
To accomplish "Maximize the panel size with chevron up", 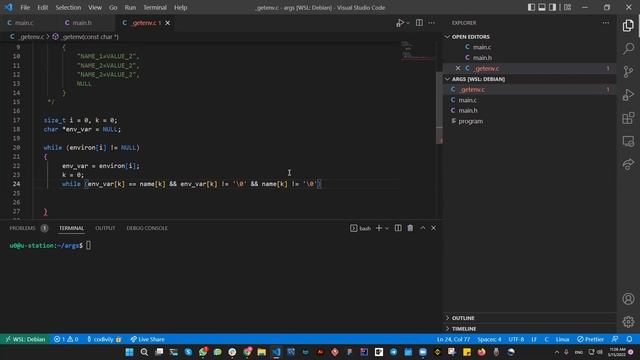I will 422,228.
